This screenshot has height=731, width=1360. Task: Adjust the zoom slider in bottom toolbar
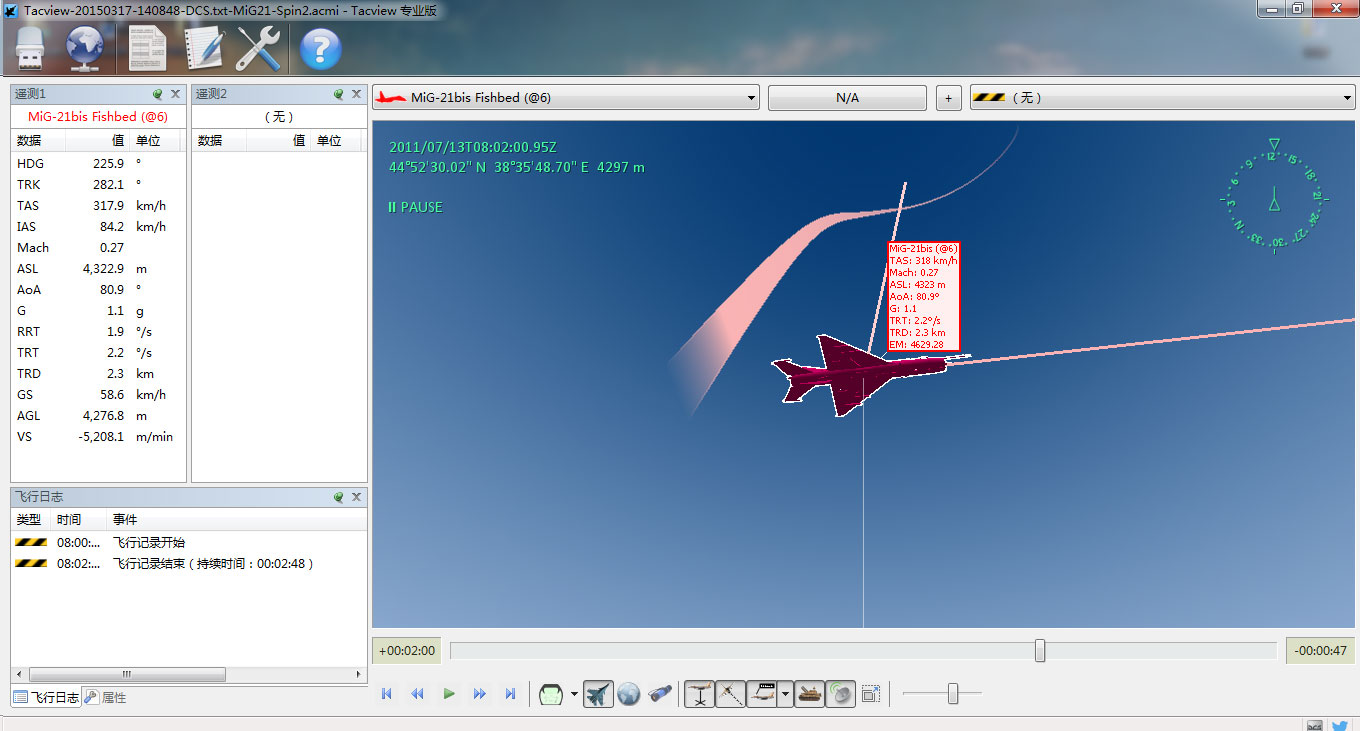(953, 693)
